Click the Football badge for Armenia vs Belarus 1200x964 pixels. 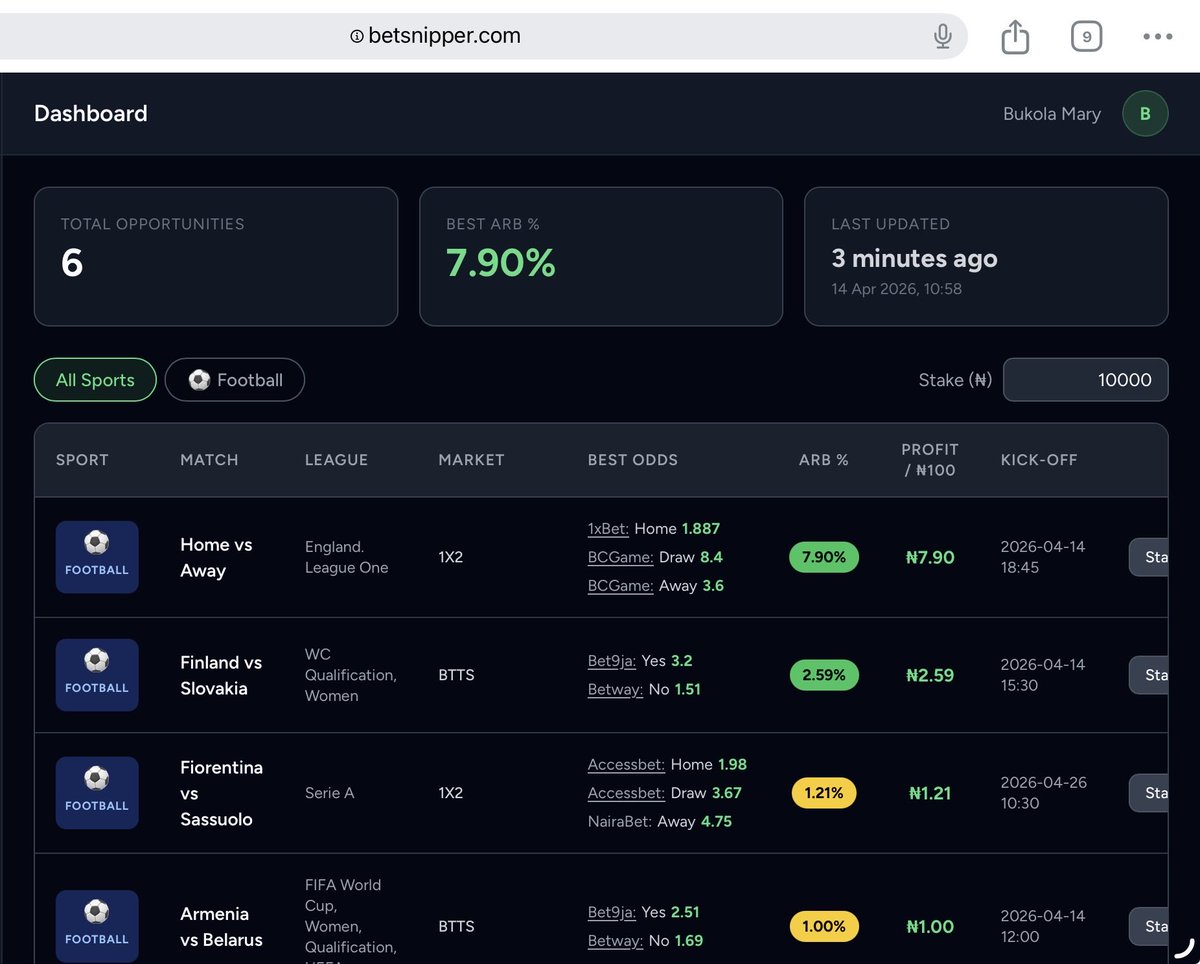(97, 926)
